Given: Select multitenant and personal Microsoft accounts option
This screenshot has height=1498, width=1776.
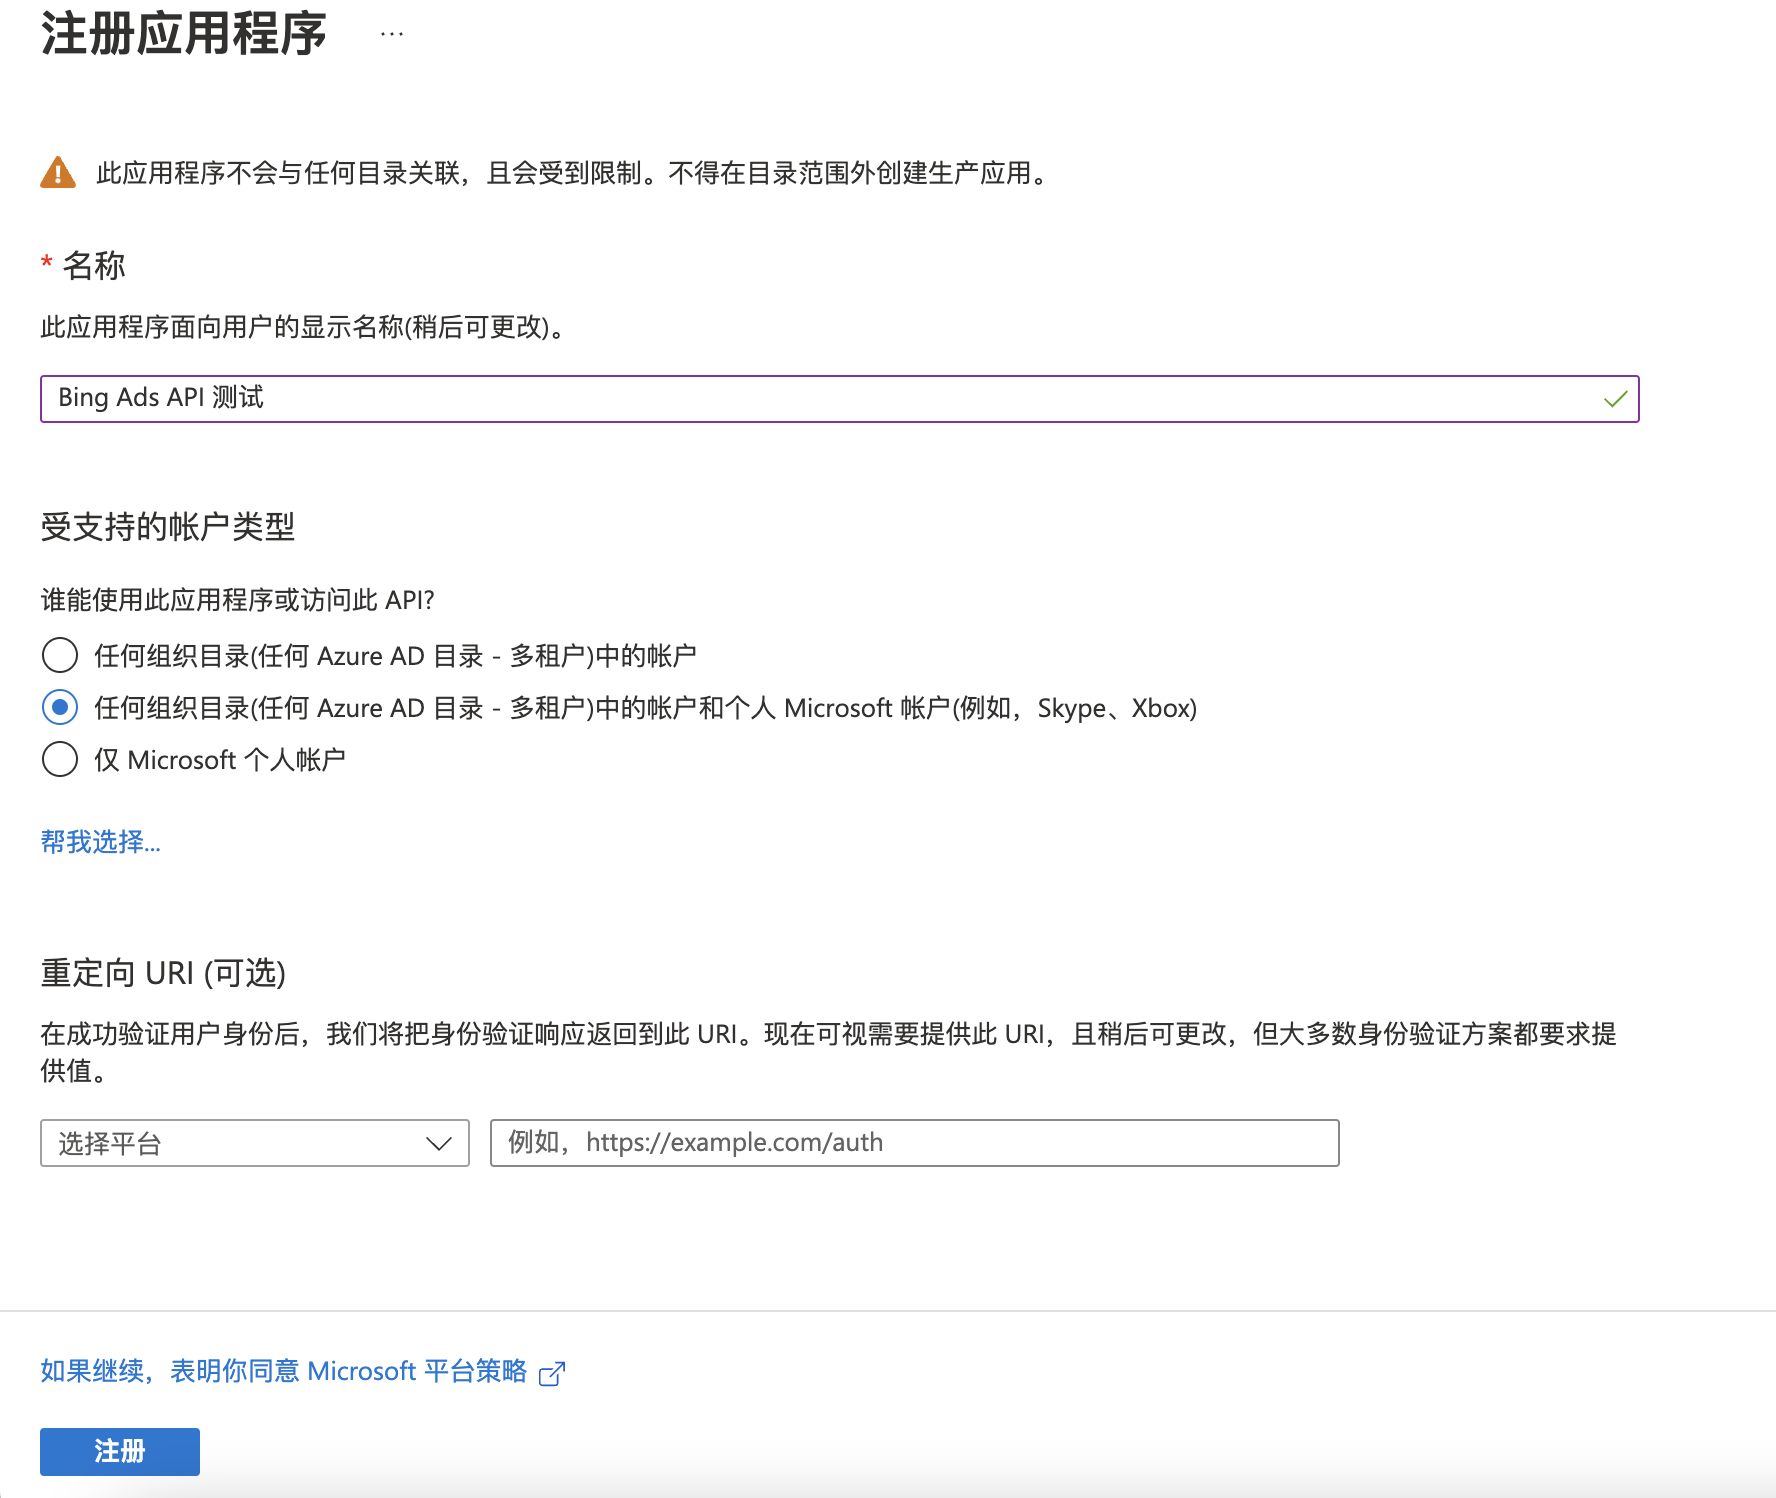Looking at the screenshot, I should [60, 708].
